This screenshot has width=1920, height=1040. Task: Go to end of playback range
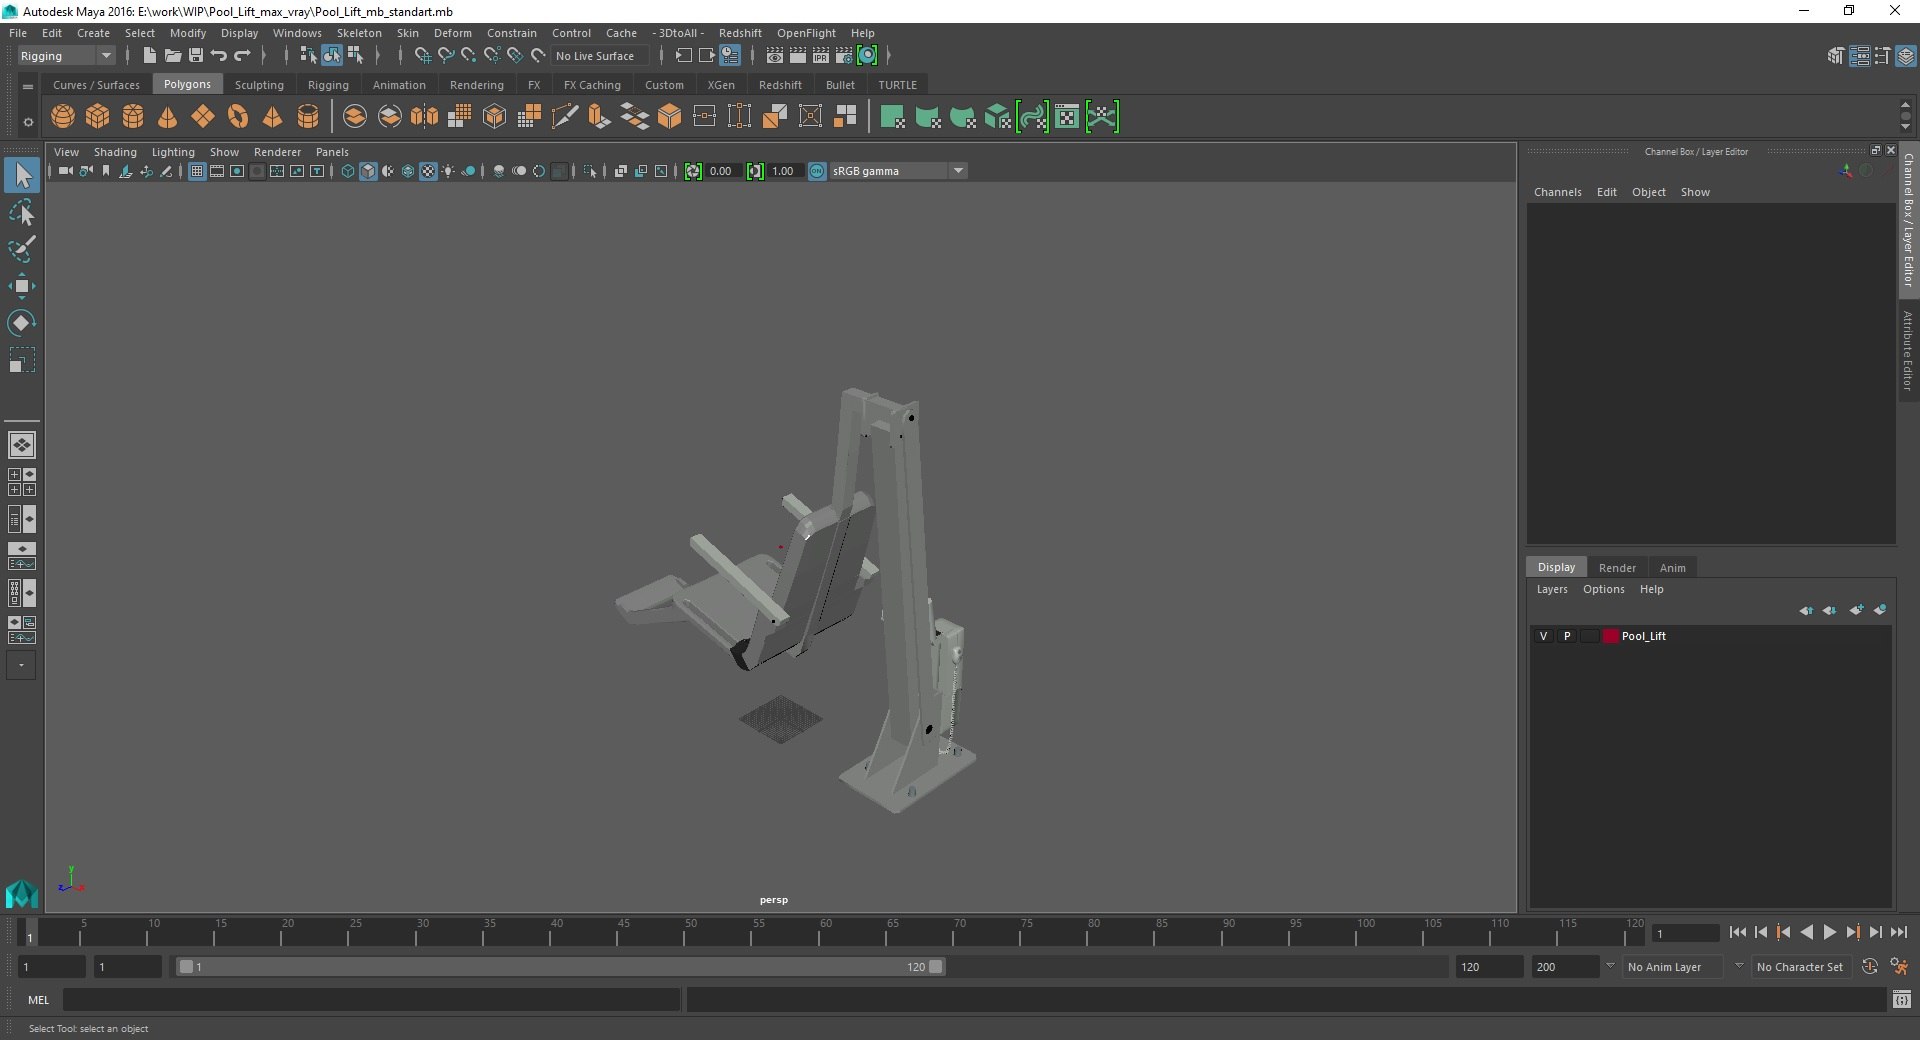(x=1898, y=932)
